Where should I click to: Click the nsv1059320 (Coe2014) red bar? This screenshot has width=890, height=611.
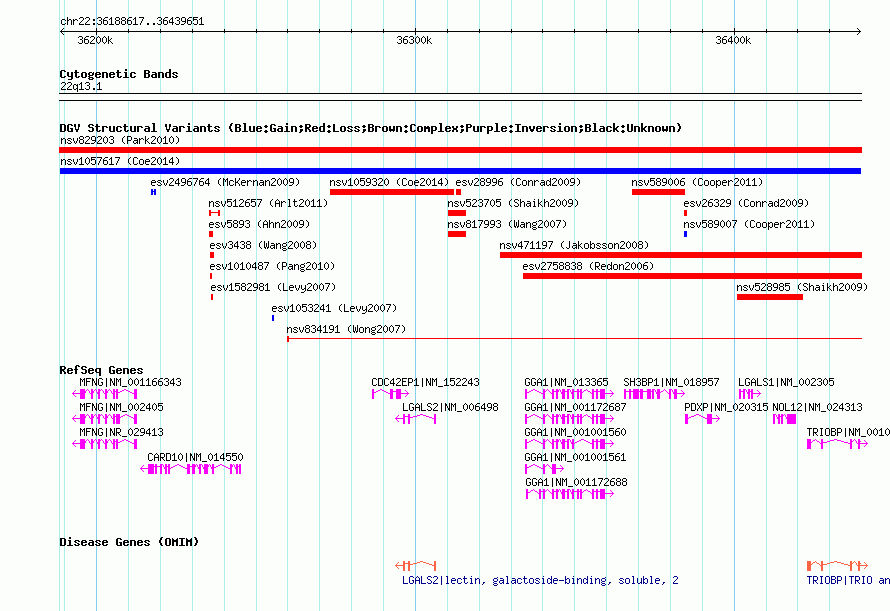[392, 192]
